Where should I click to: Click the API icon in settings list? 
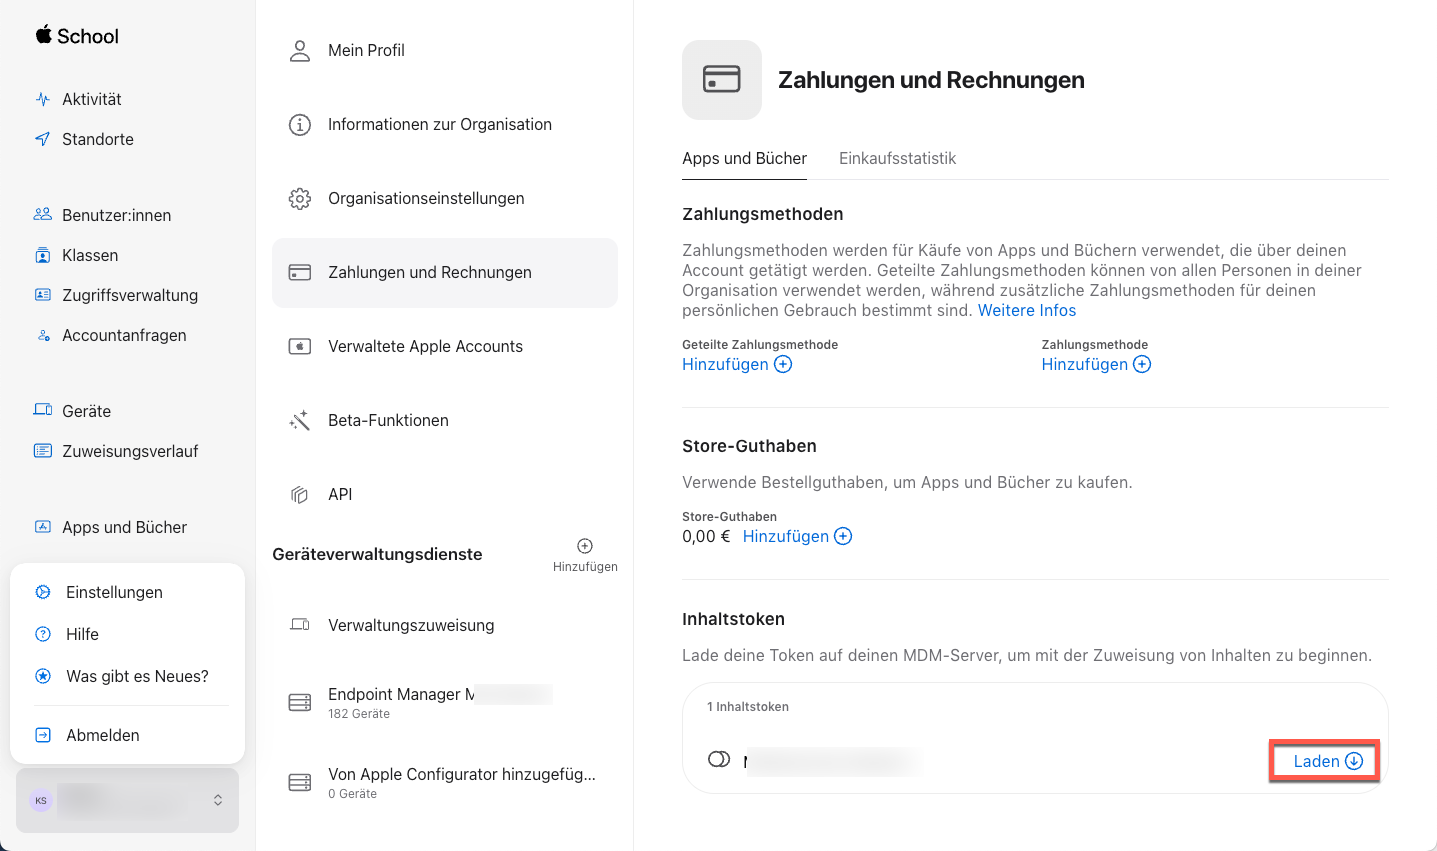click(x=300, y=494)
